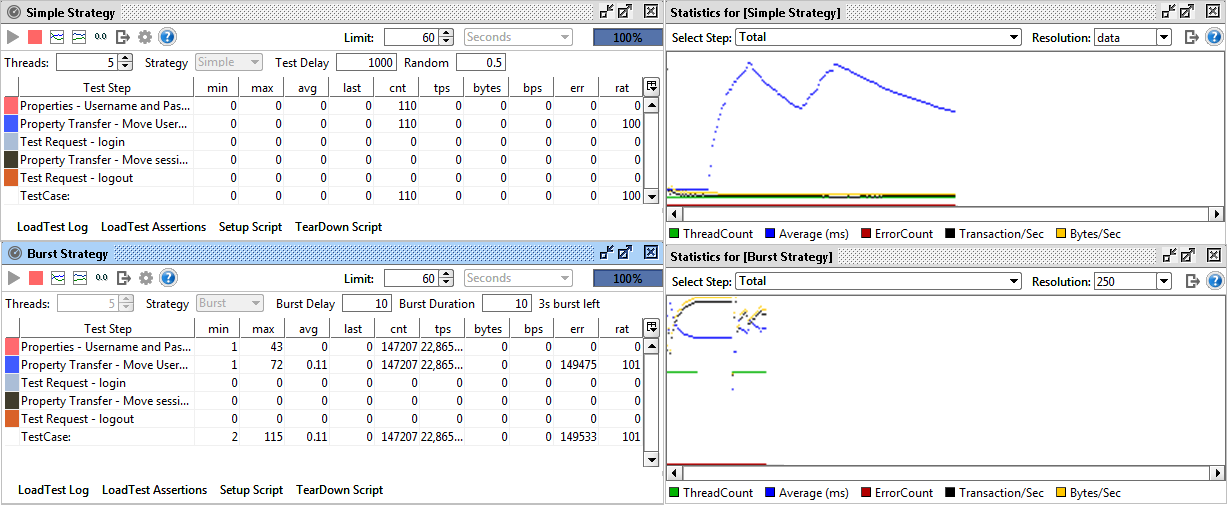Image resolution: width=1227 pixels, height=505 pixels.
Task: Open Setup Script tab in Burst Strategy
Action: tap(251, 490)
